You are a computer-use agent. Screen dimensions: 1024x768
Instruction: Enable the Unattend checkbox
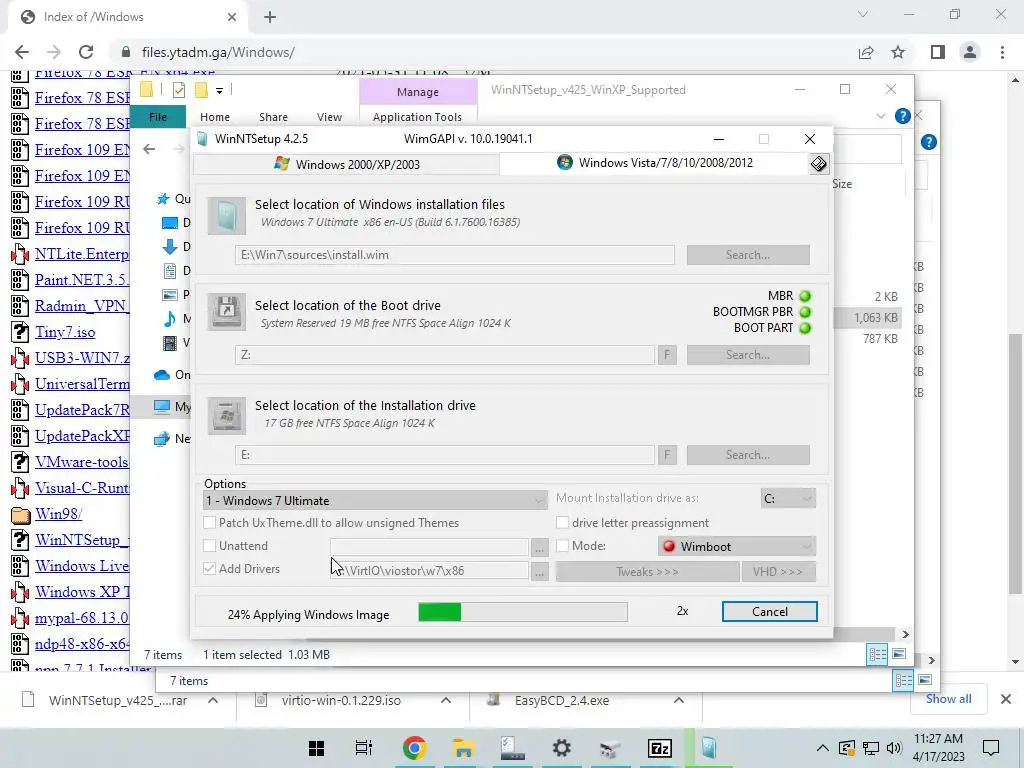(x=209, y=545)
